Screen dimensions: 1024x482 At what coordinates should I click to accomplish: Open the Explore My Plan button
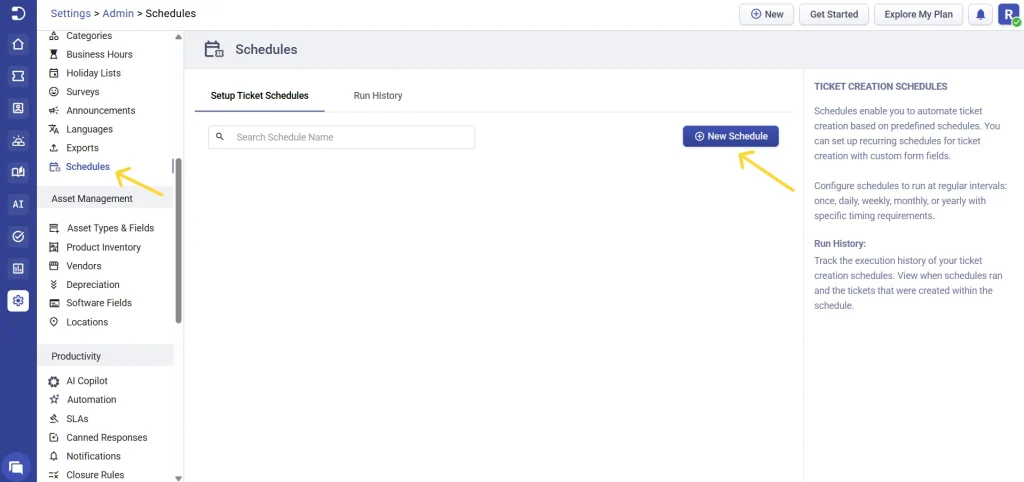pos(918,14)
